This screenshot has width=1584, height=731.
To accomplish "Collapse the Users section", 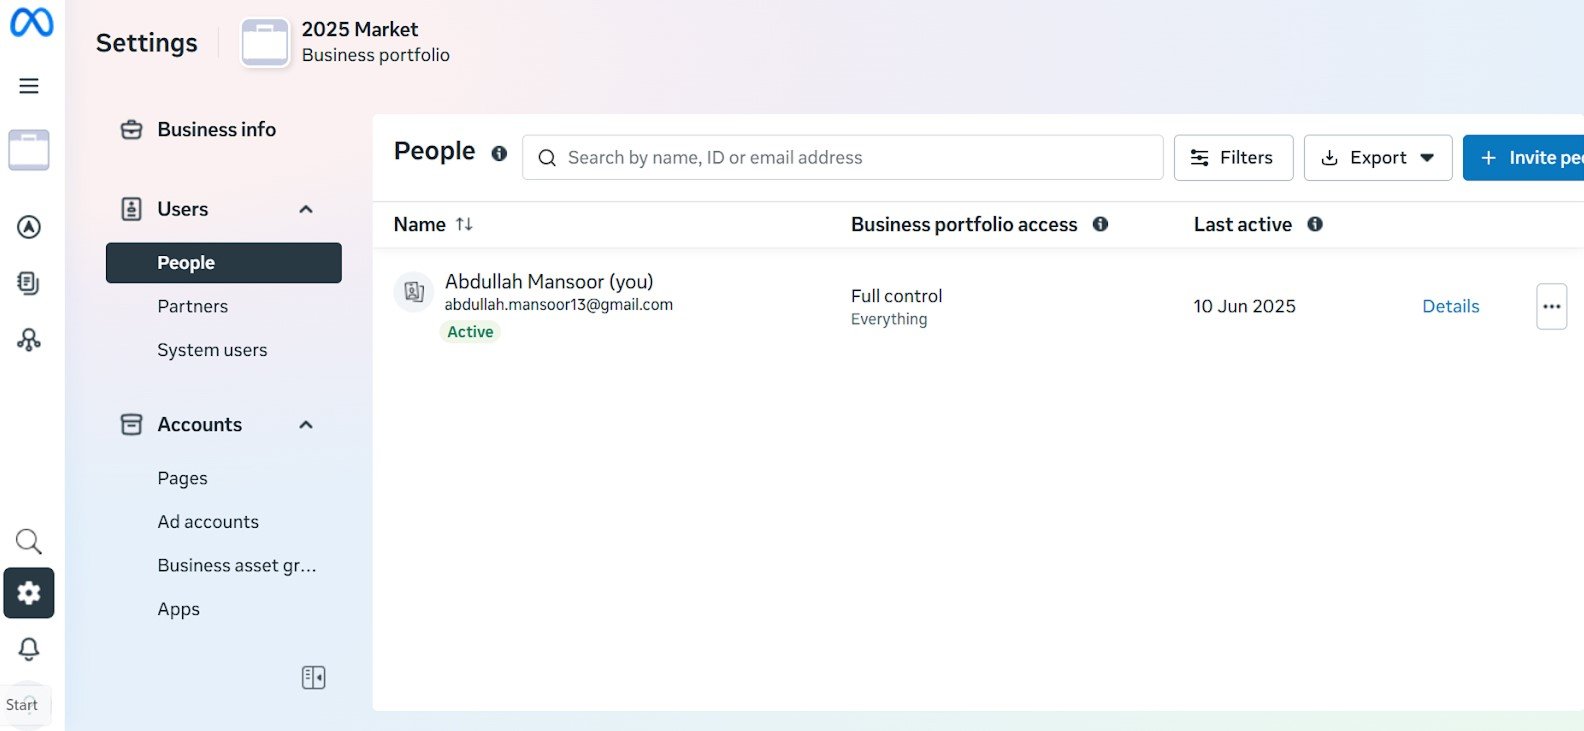I will click(306, 209).
